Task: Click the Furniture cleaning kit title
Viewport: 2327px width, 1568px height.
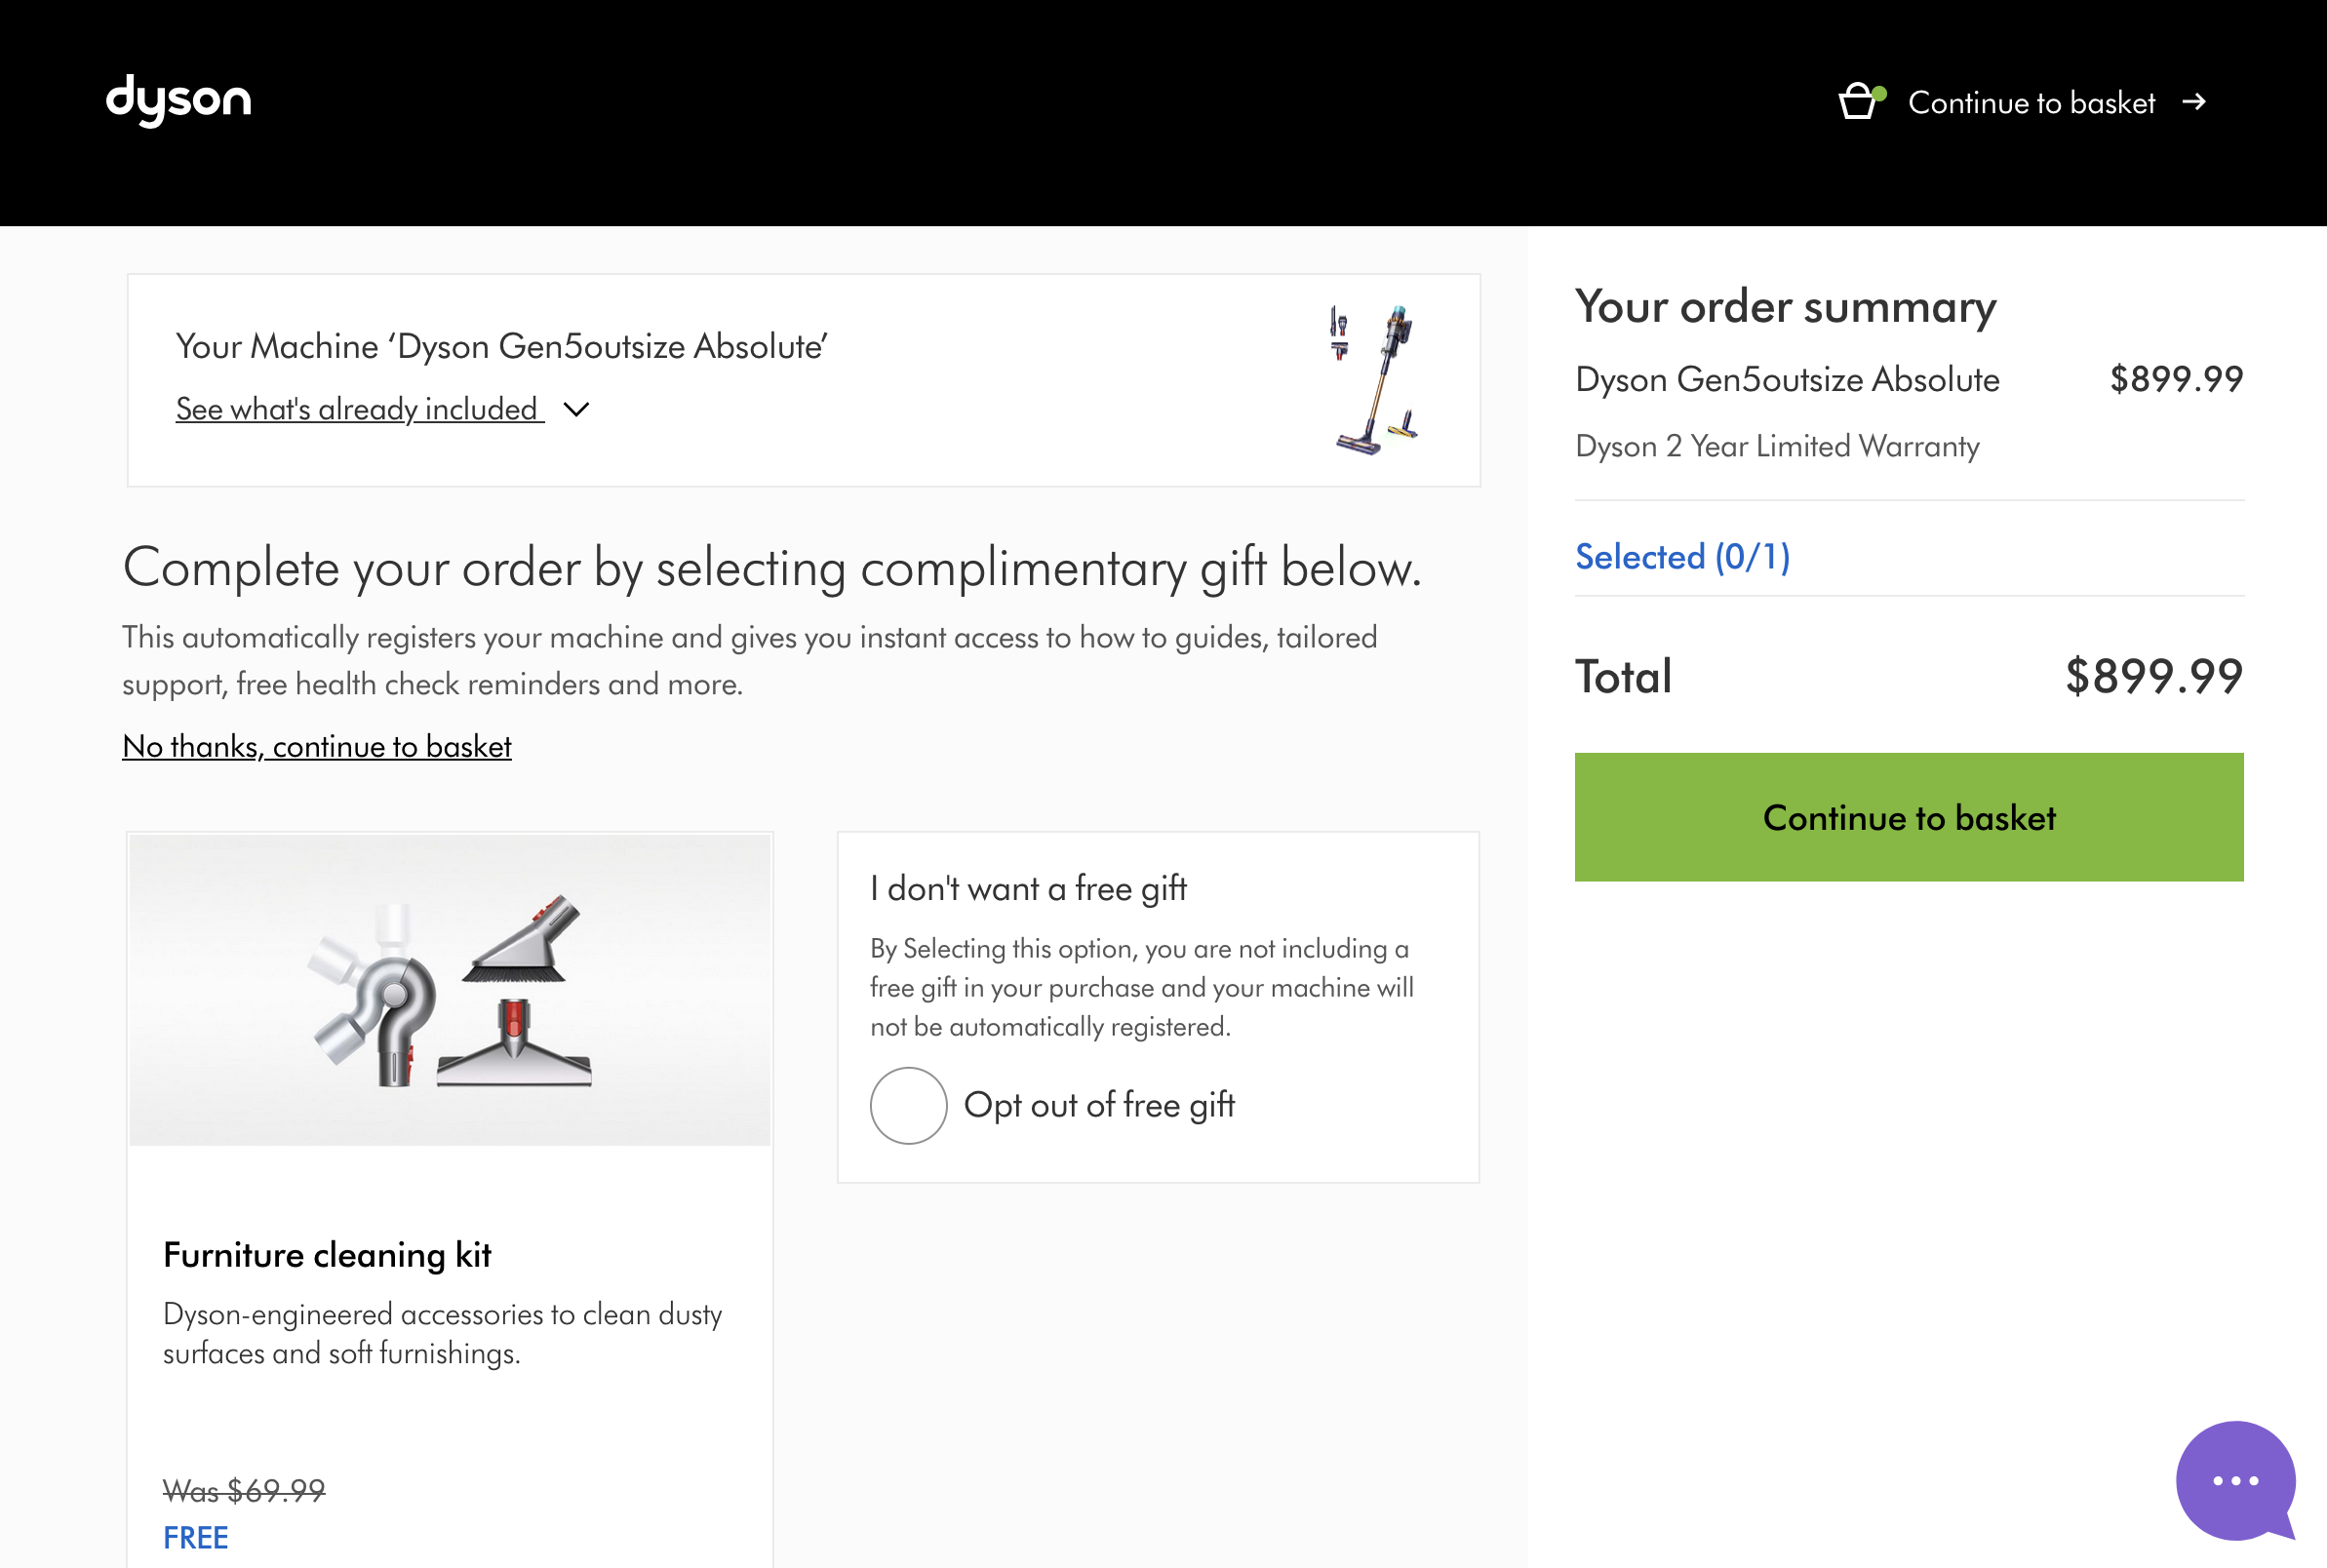Action: 327,1254
